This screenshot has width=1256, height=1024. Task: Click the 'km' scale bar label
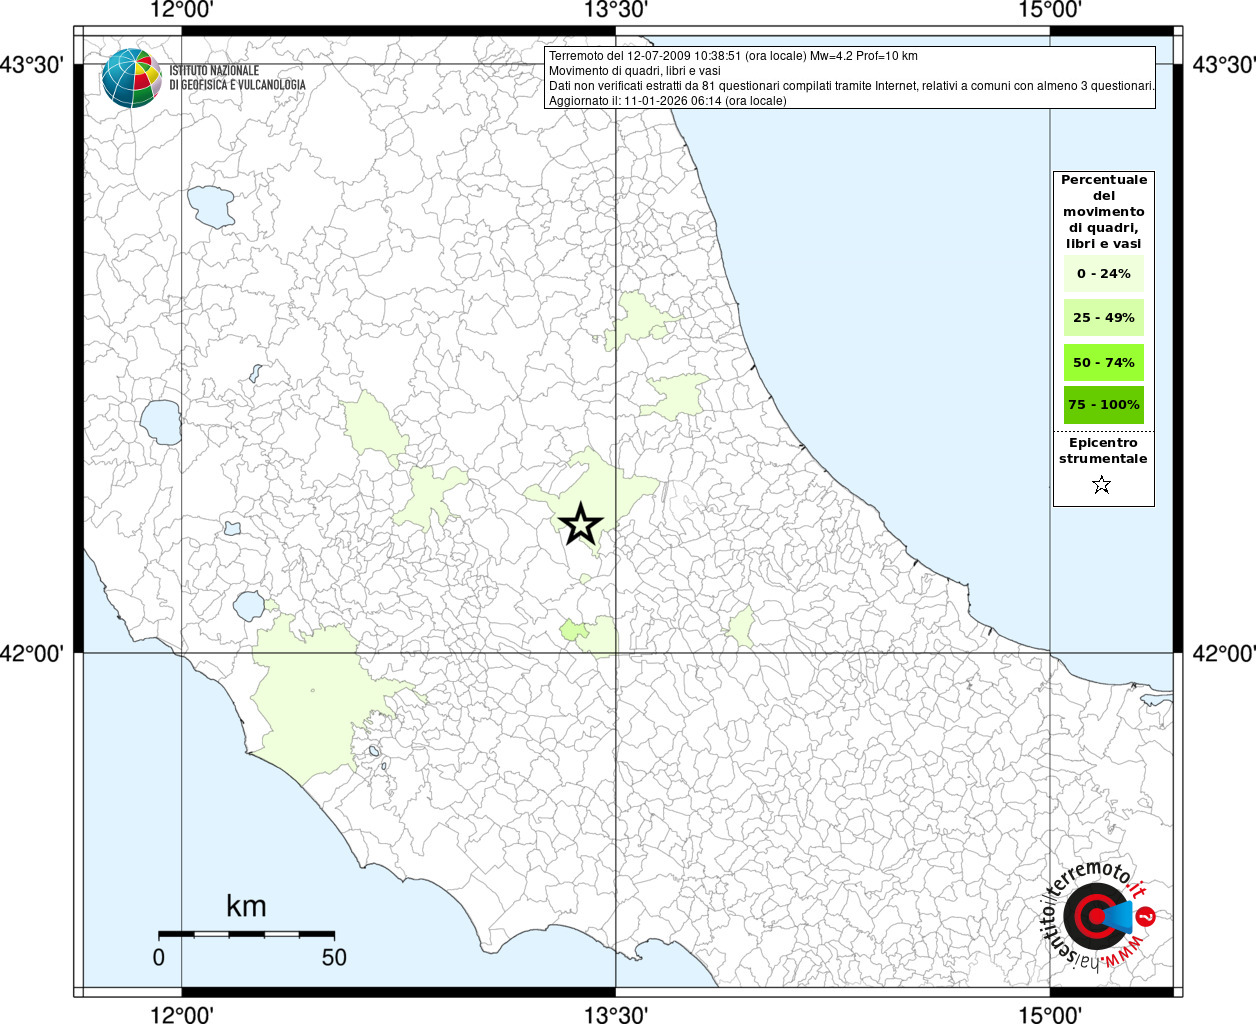point(246,906)
